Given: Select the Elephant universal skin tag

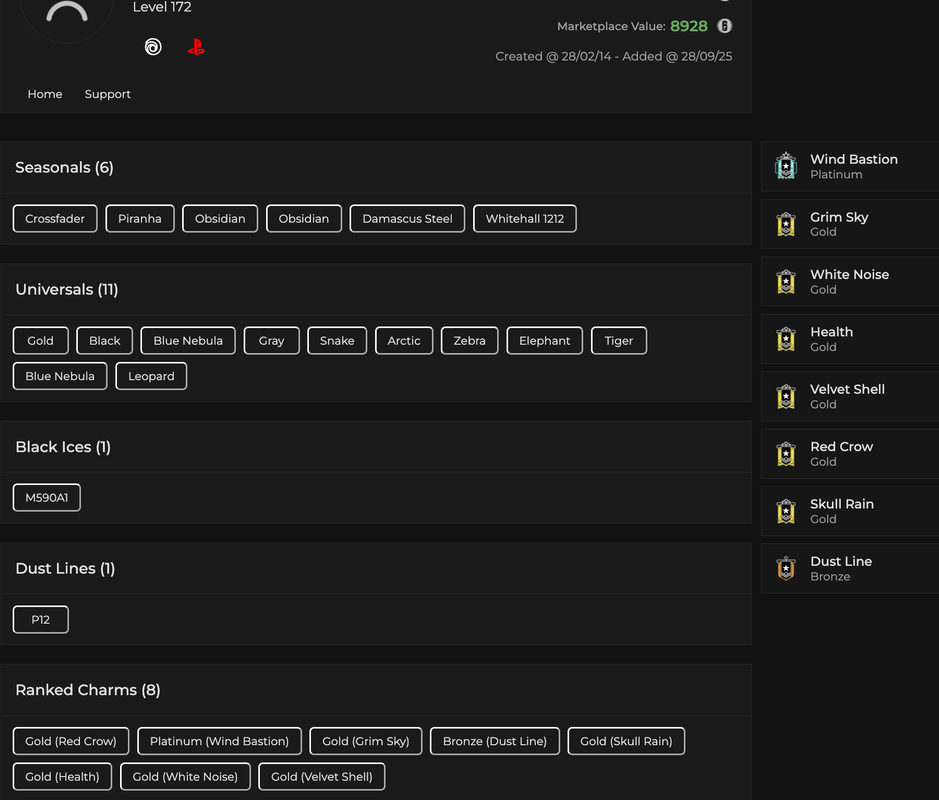Looking at the screenshot, I should point(544,341).
